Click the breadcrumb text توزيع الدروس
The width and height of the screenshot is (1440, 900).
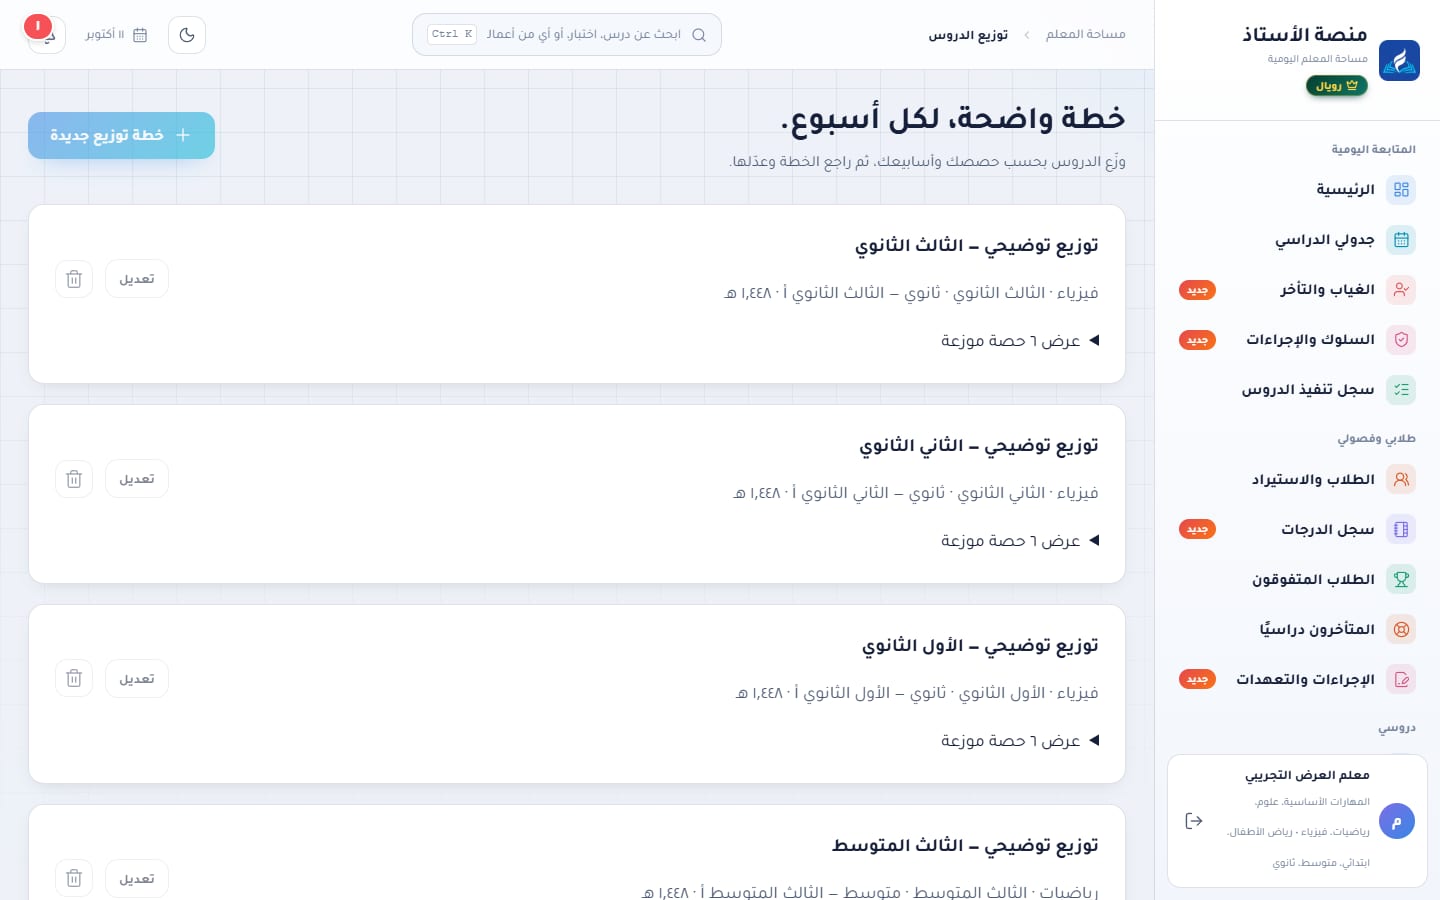[x=968, y=35]
